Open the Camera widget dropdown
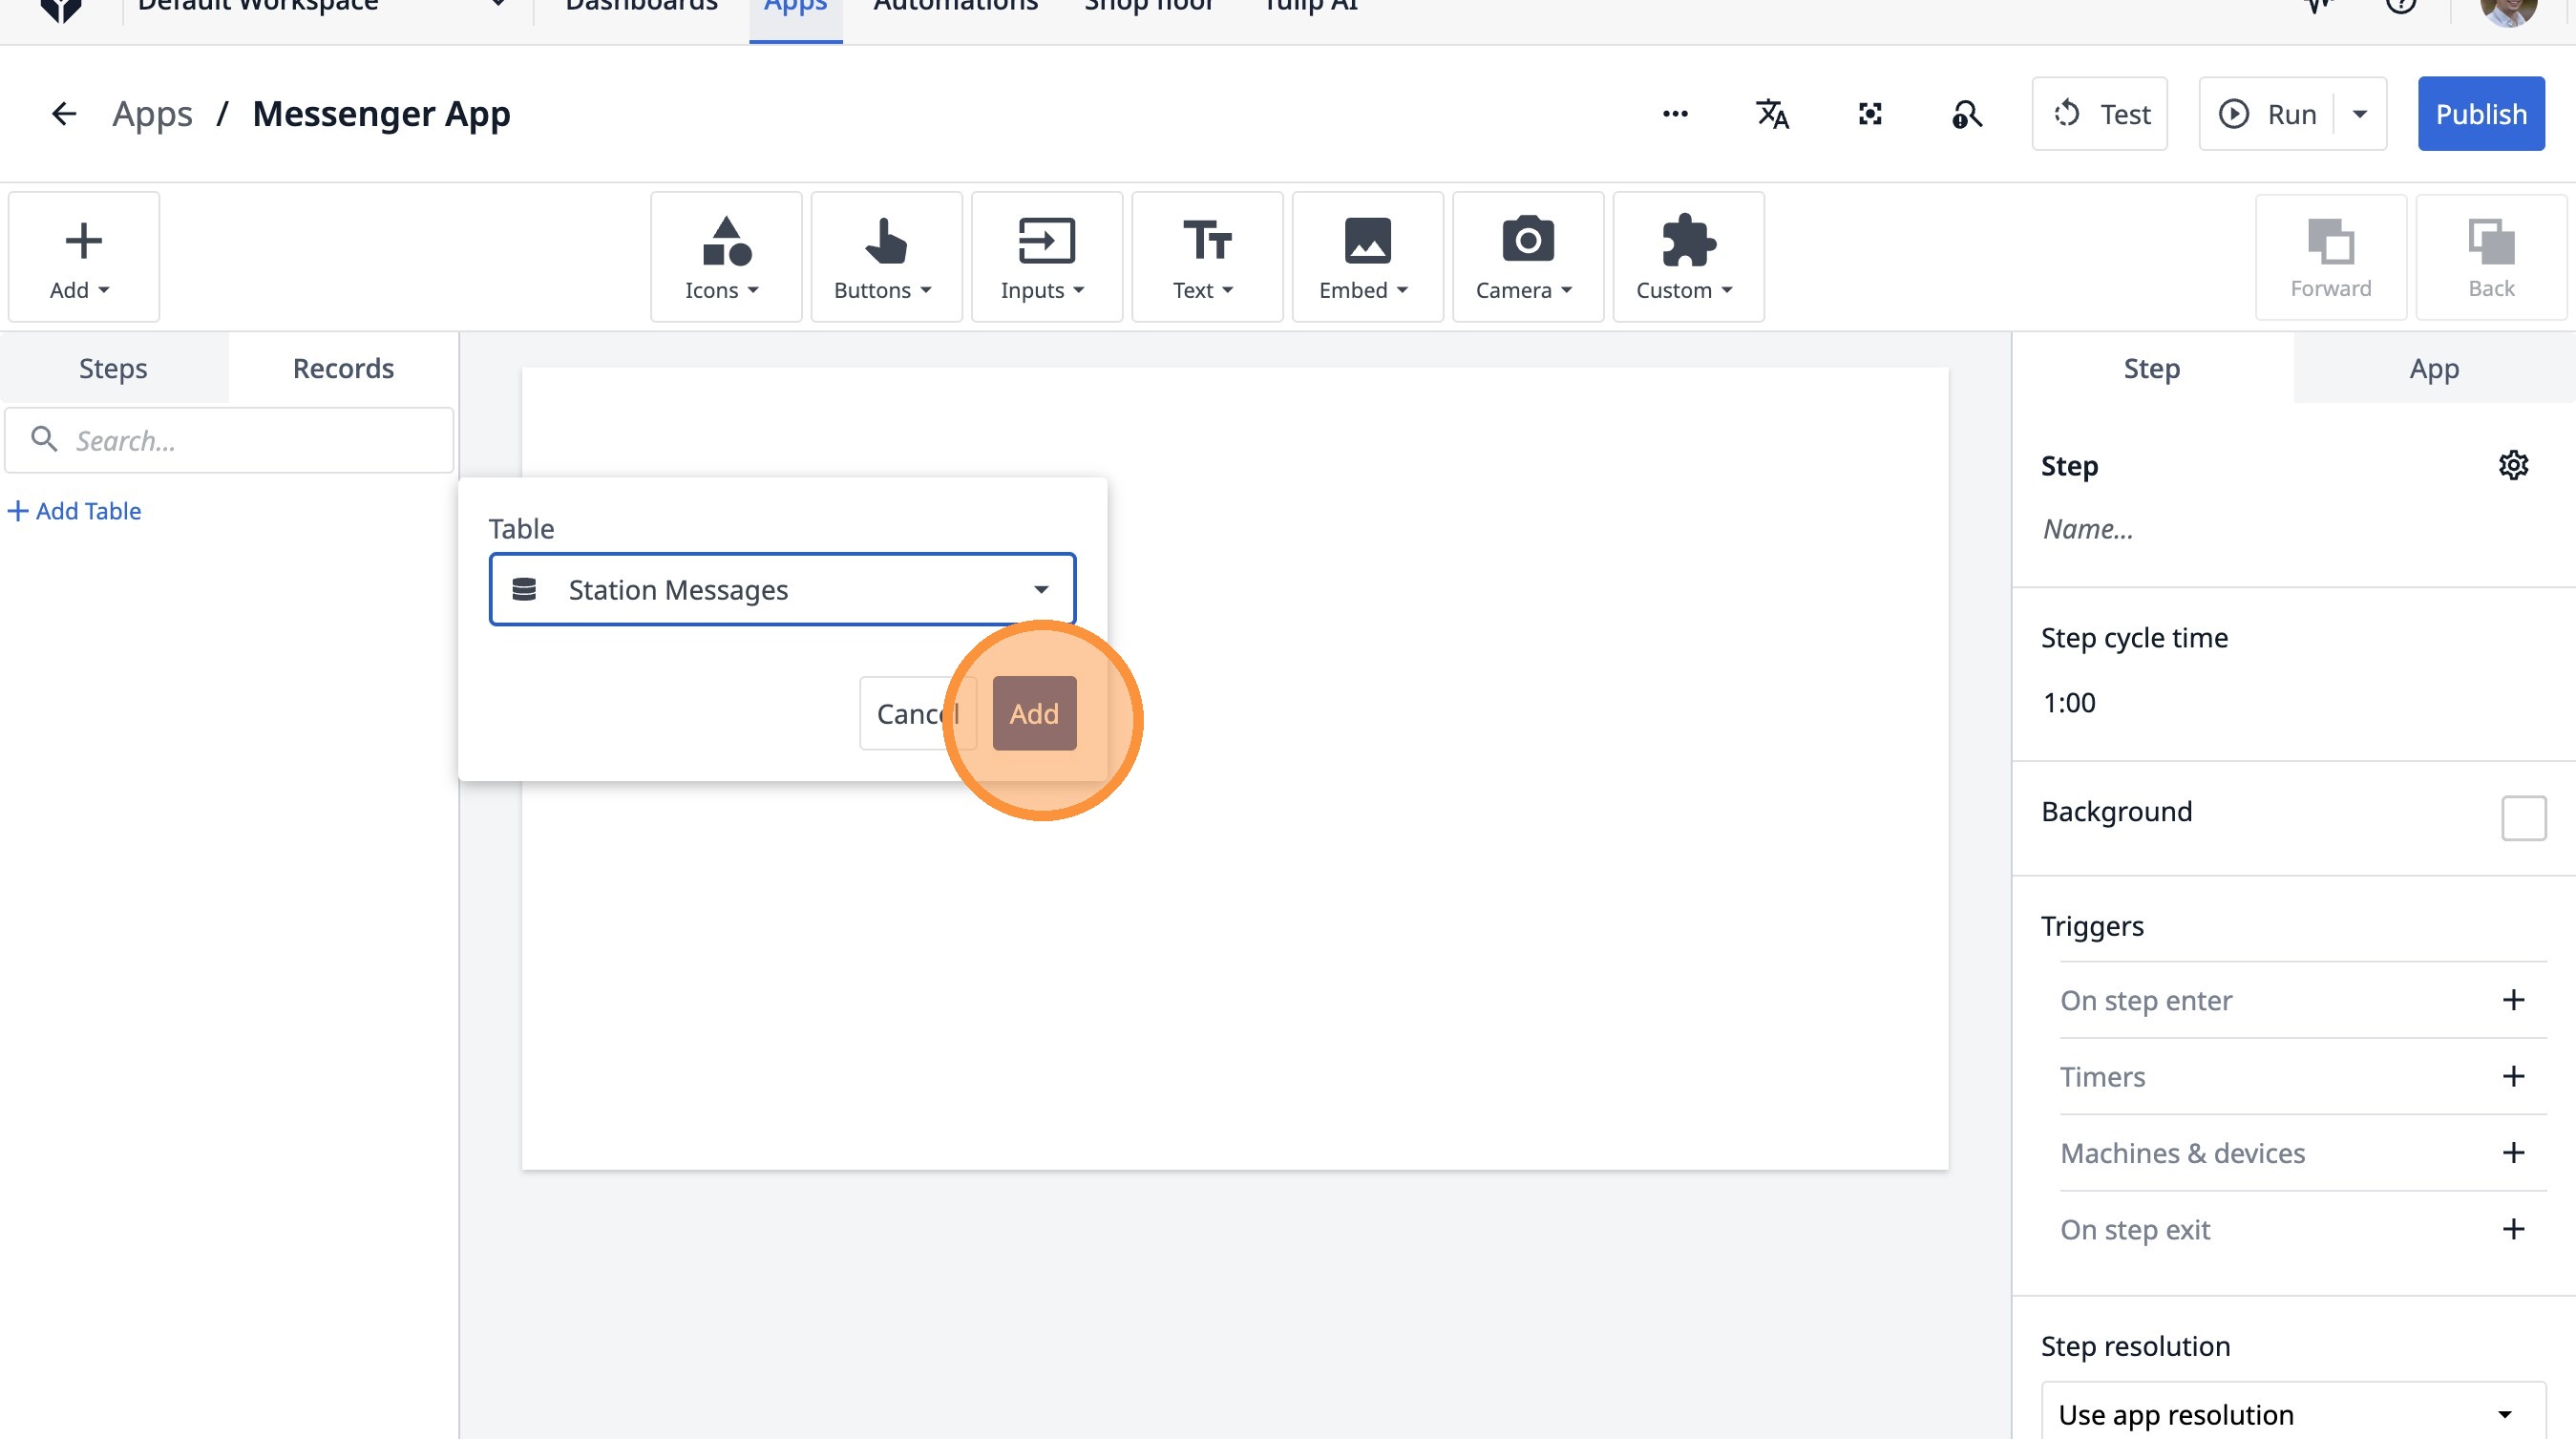 (x=1527, y=257)
